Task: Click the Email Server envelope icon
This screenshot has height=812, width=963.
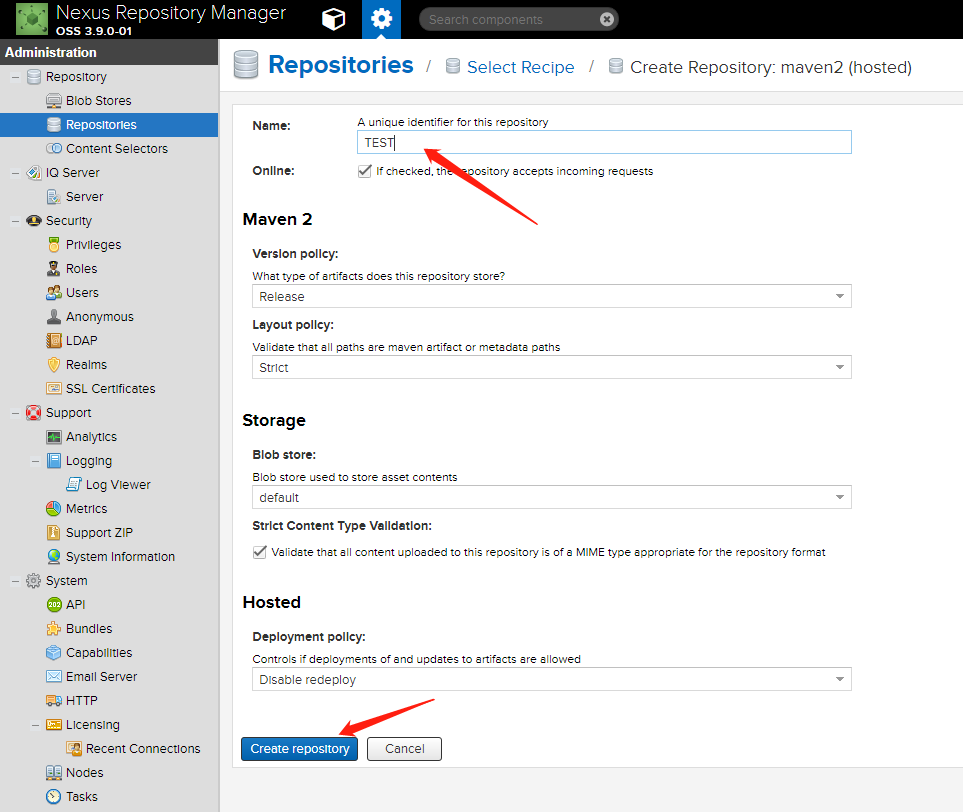Action: click(54, 676)
